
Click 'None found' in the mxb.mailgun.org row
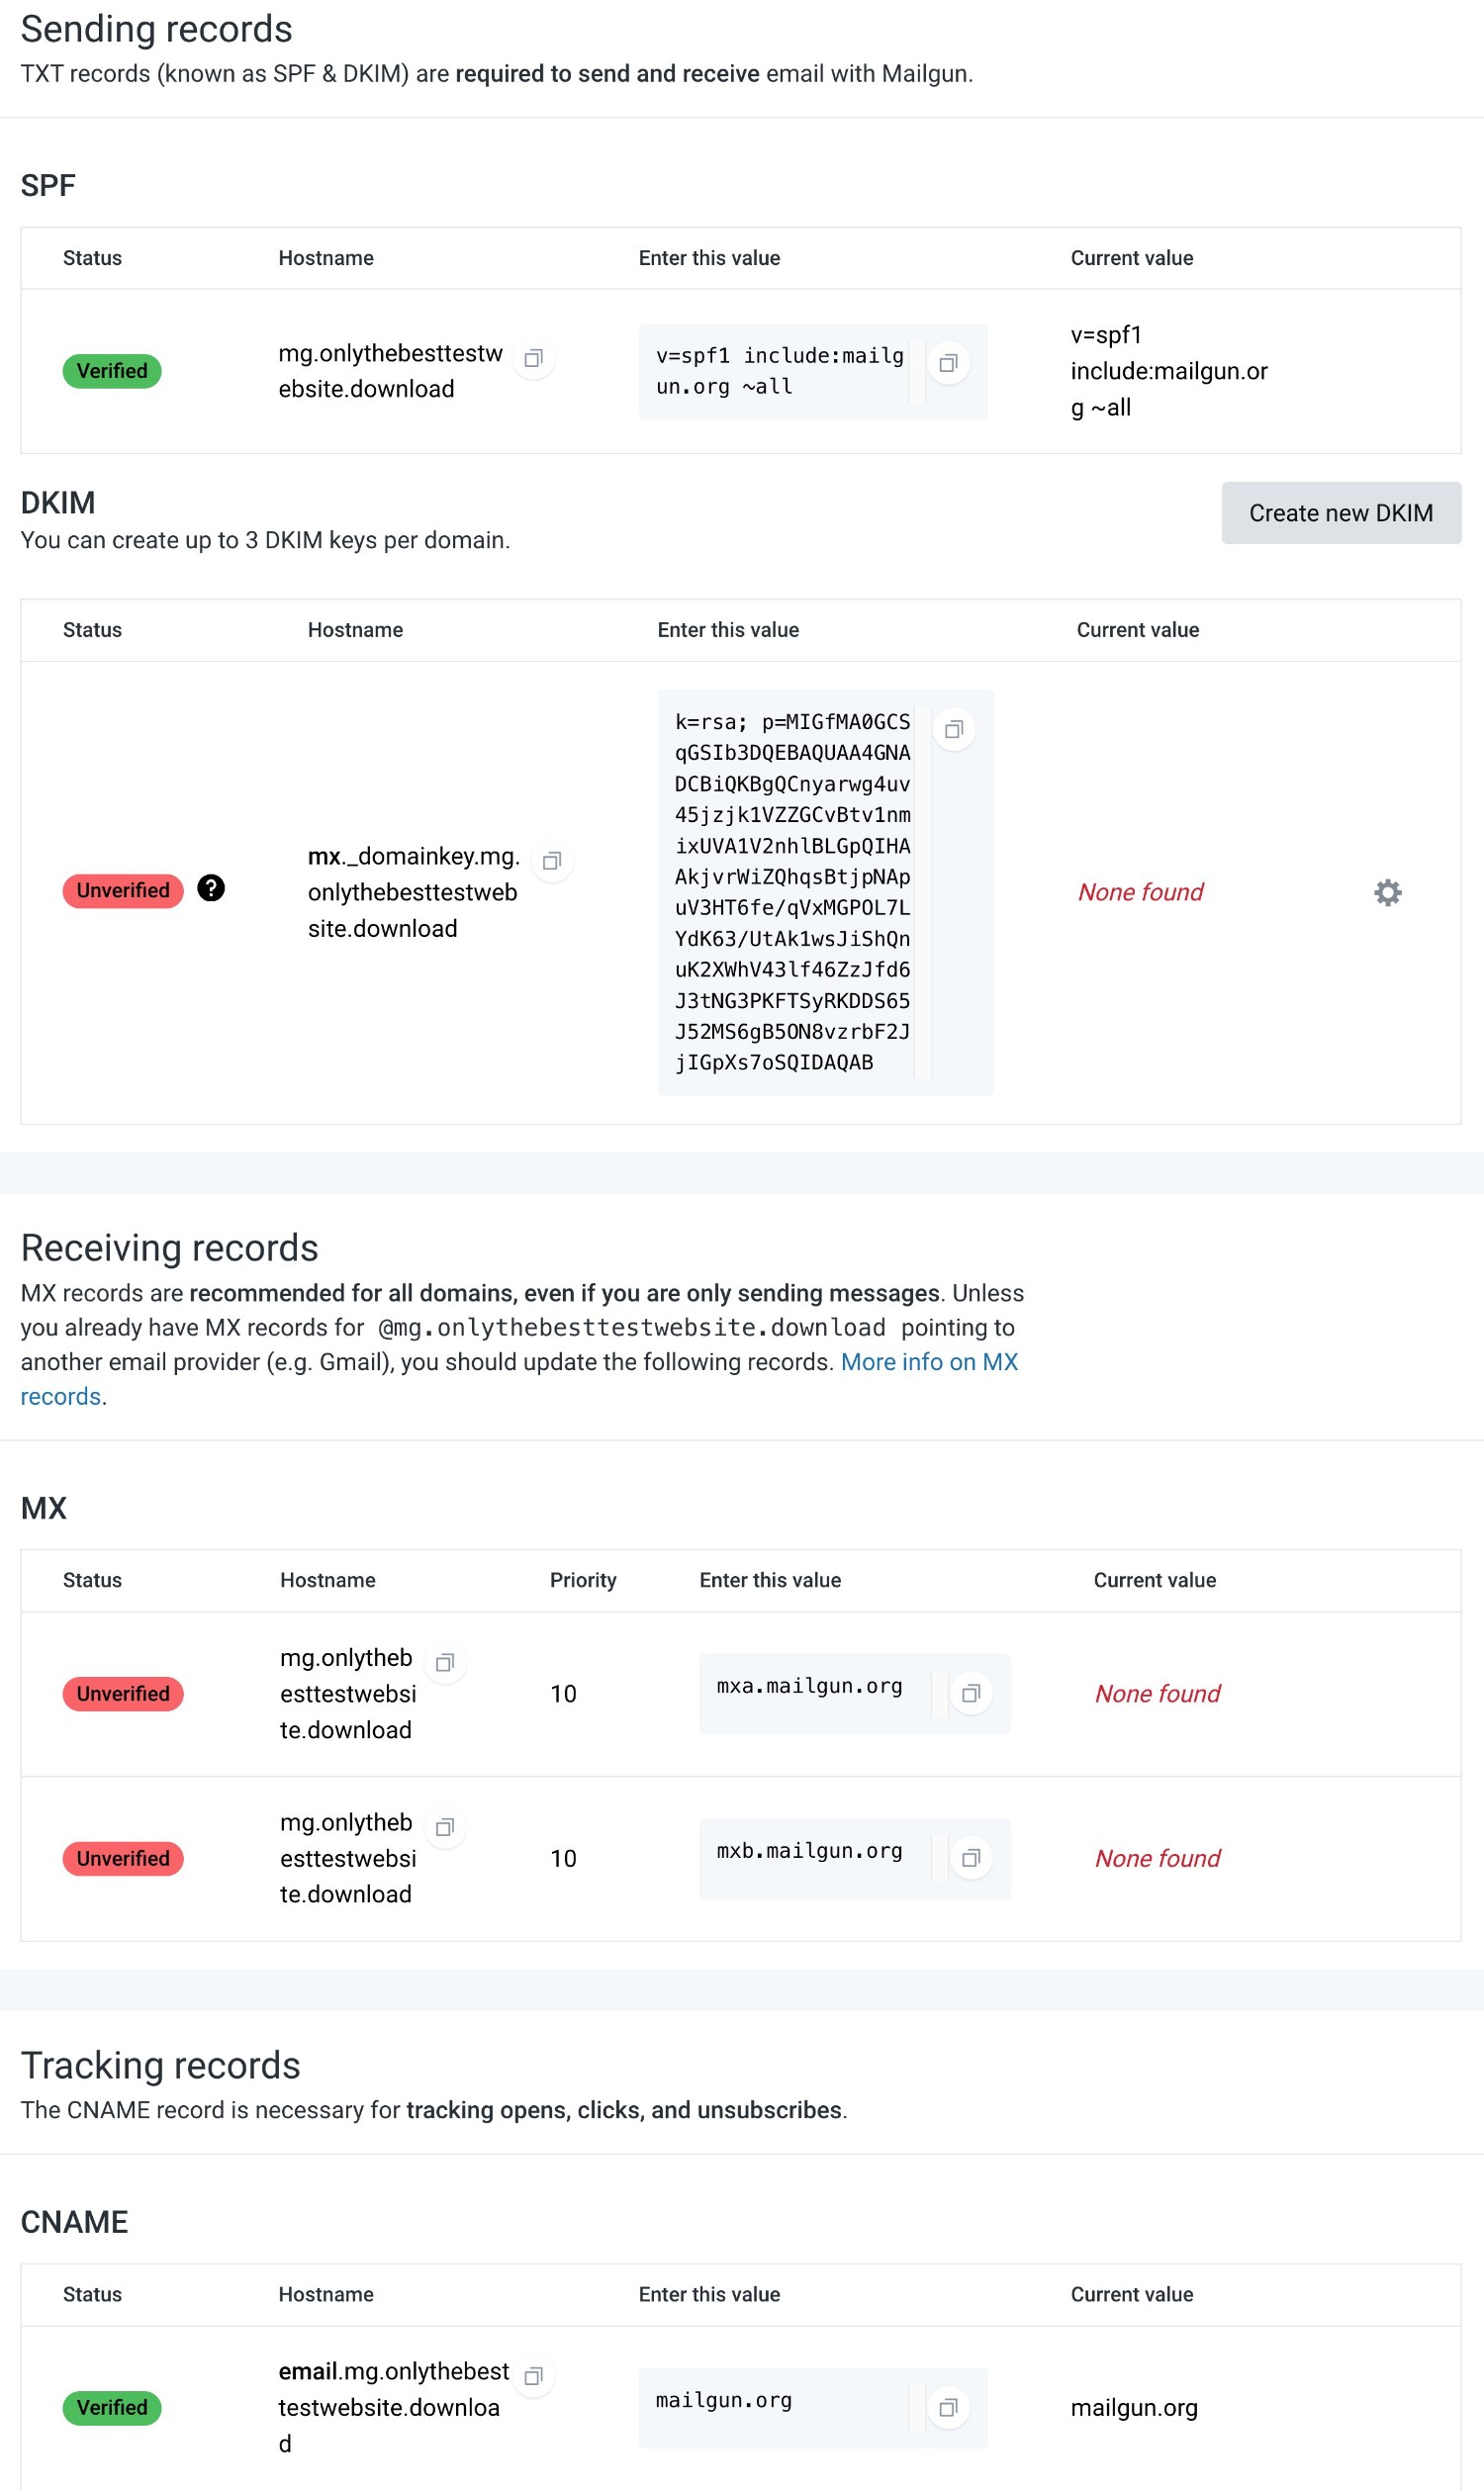coord(1157,1858)
